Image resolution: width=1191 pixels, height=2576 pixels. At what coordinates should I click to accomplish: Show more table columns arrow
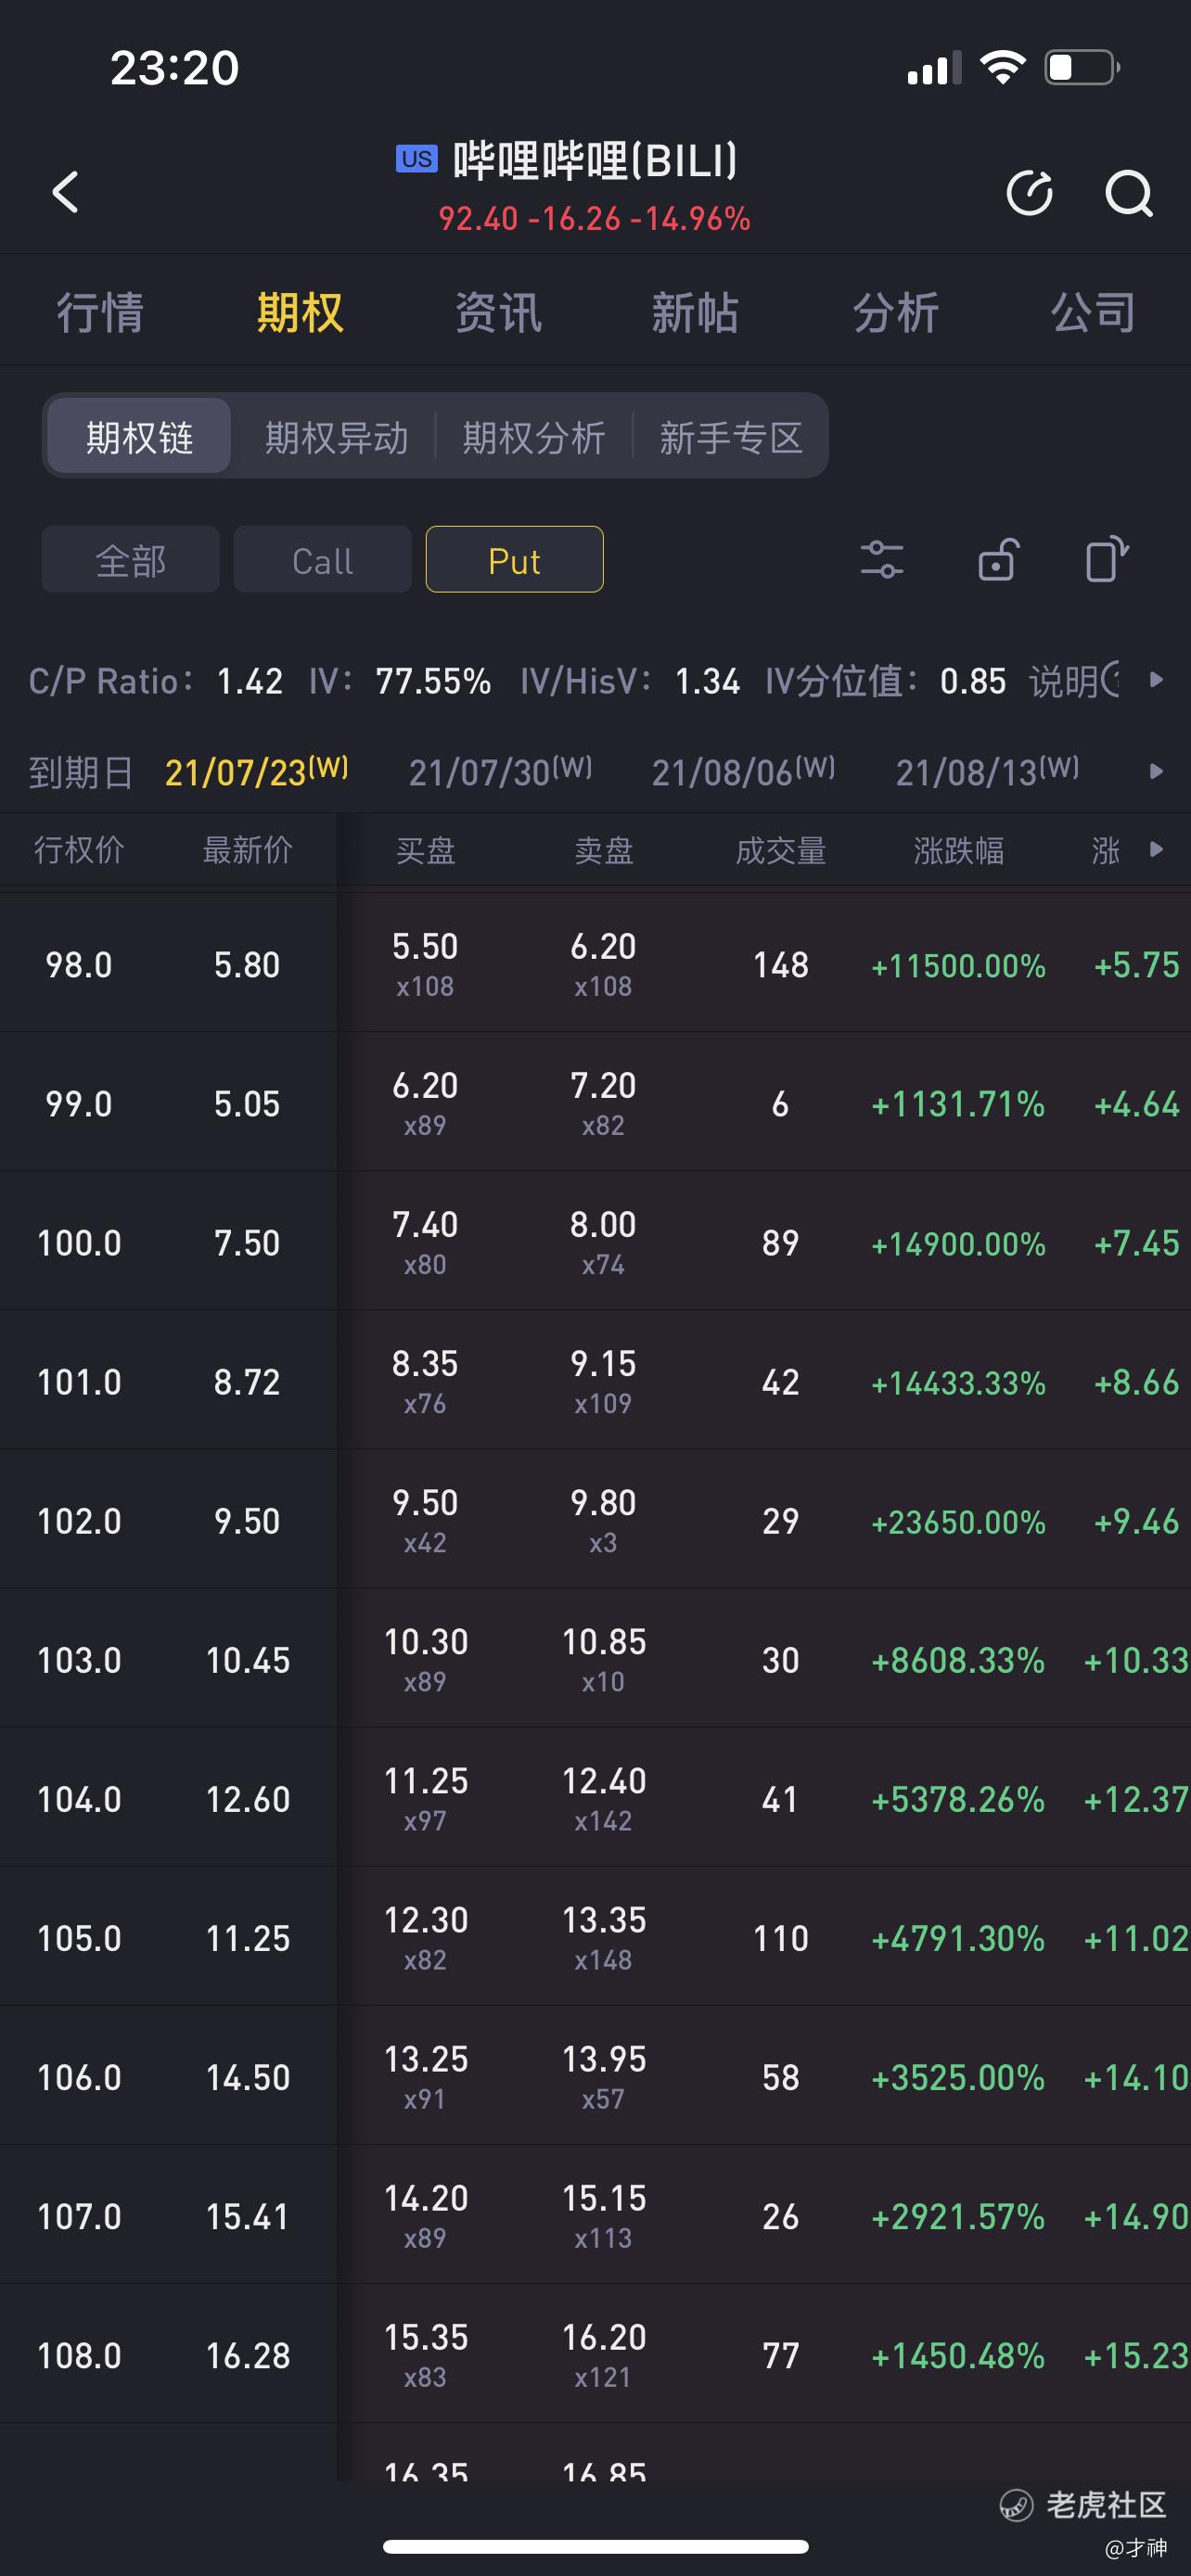click(x=1157, y=849)
